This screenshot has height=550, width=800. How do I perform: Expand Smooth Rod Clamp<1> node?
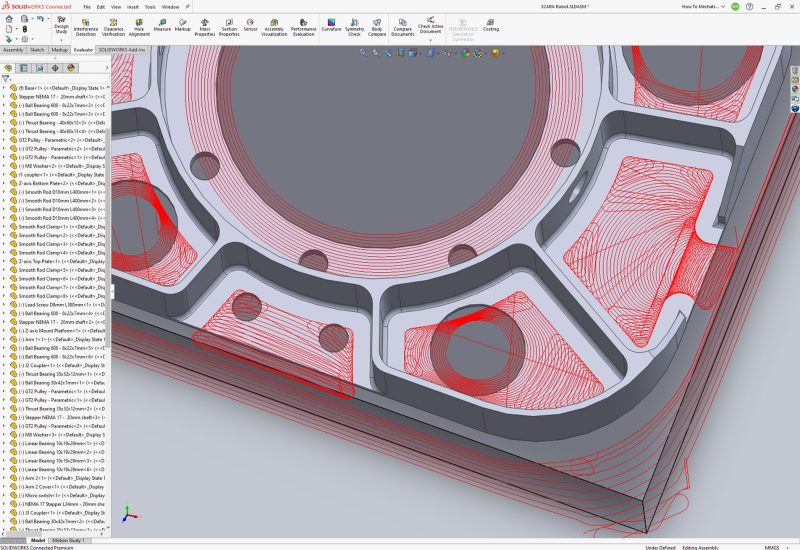[x=4, y=227]
